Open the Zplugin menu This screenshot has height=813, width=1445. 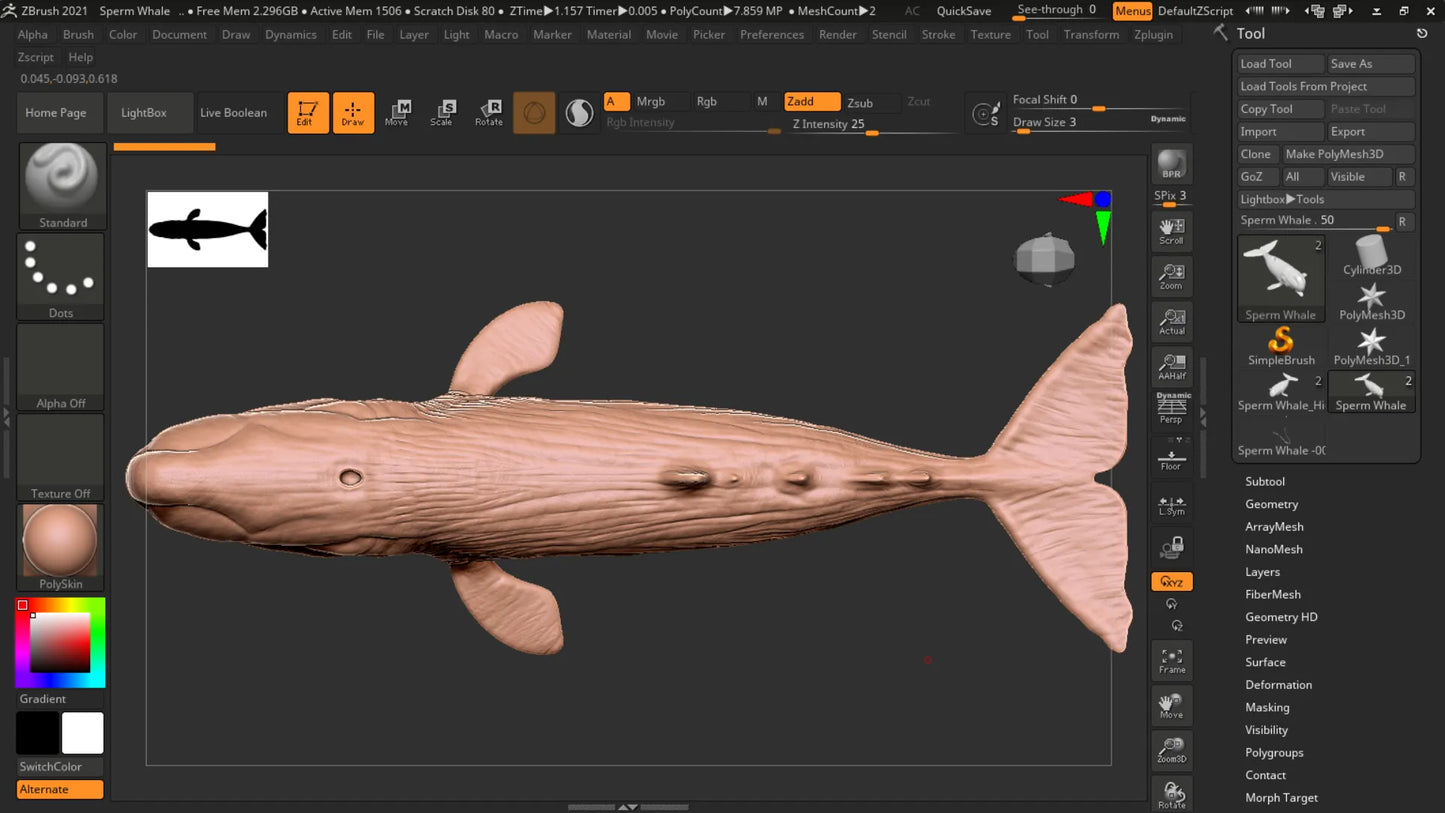[1153, 34]
